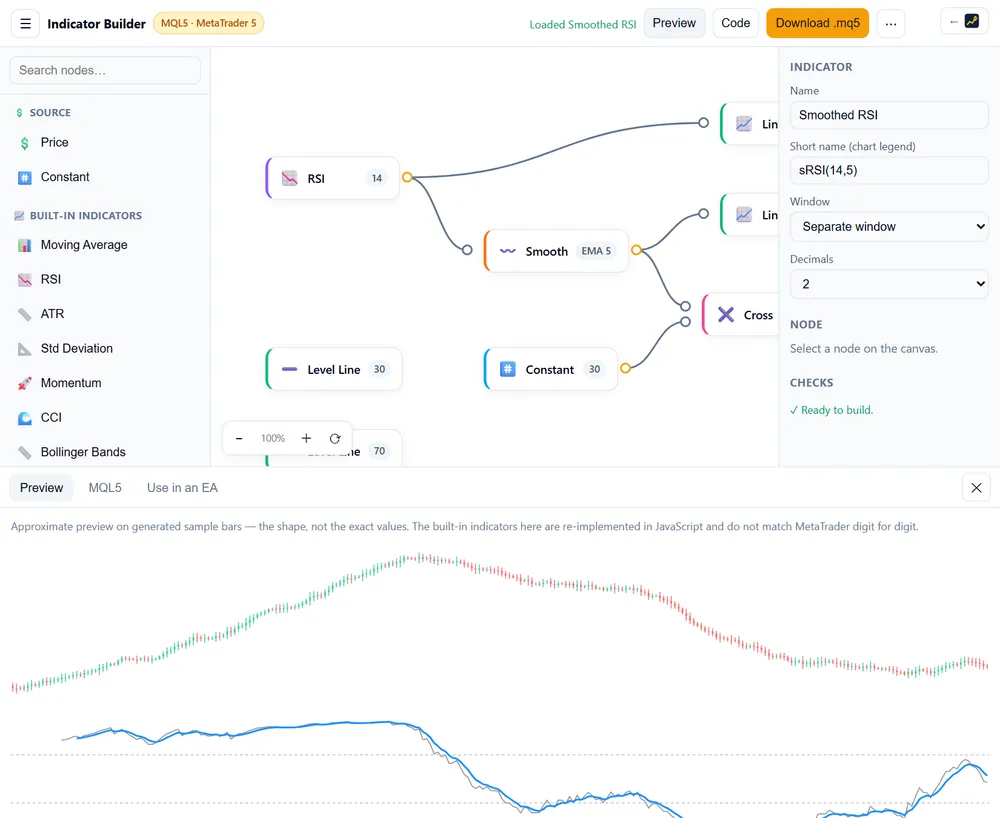1000x818 pixels.
Task: Click the CCI icon in the palette
Action: [24, 418]
